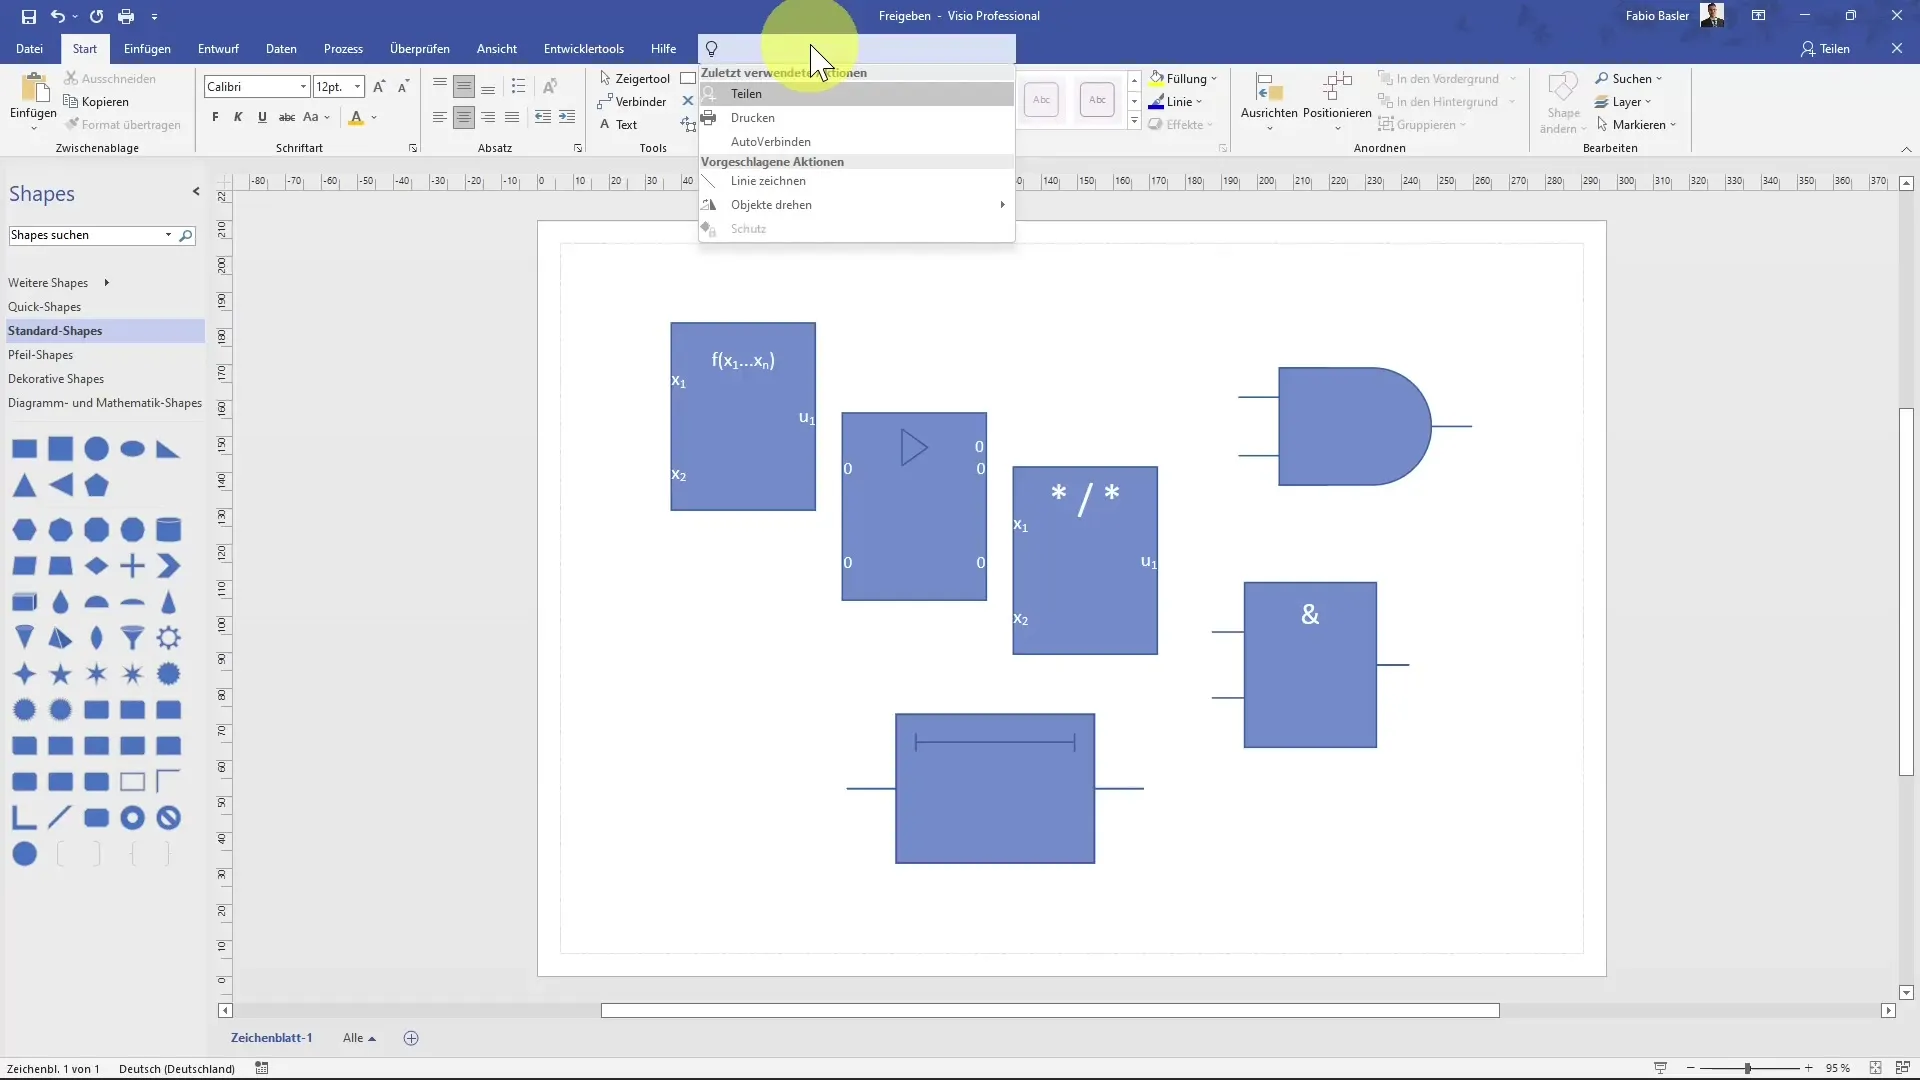
Task: Decrease font size with the small A
Action: (x=403, y=87)
